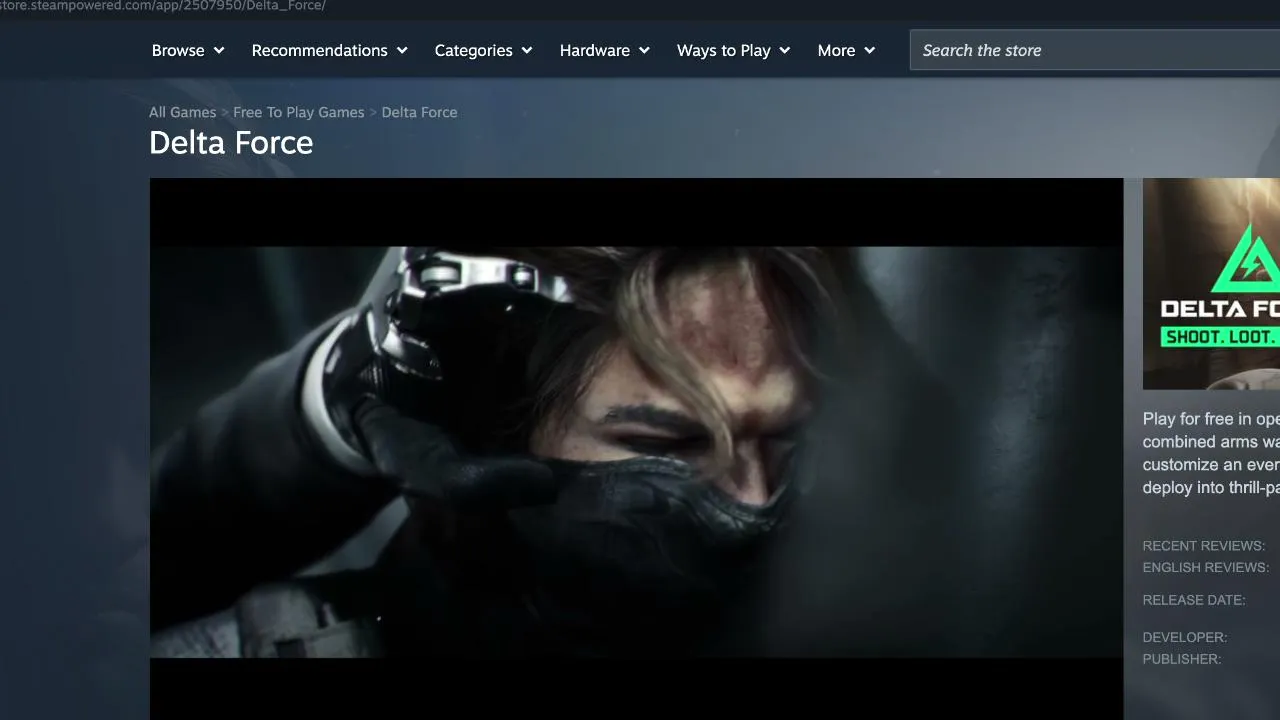Click the Delta Force trailer video
The height and width of the screenshot is (720, 1280).
pyautogui.click(x=637, y=449)
